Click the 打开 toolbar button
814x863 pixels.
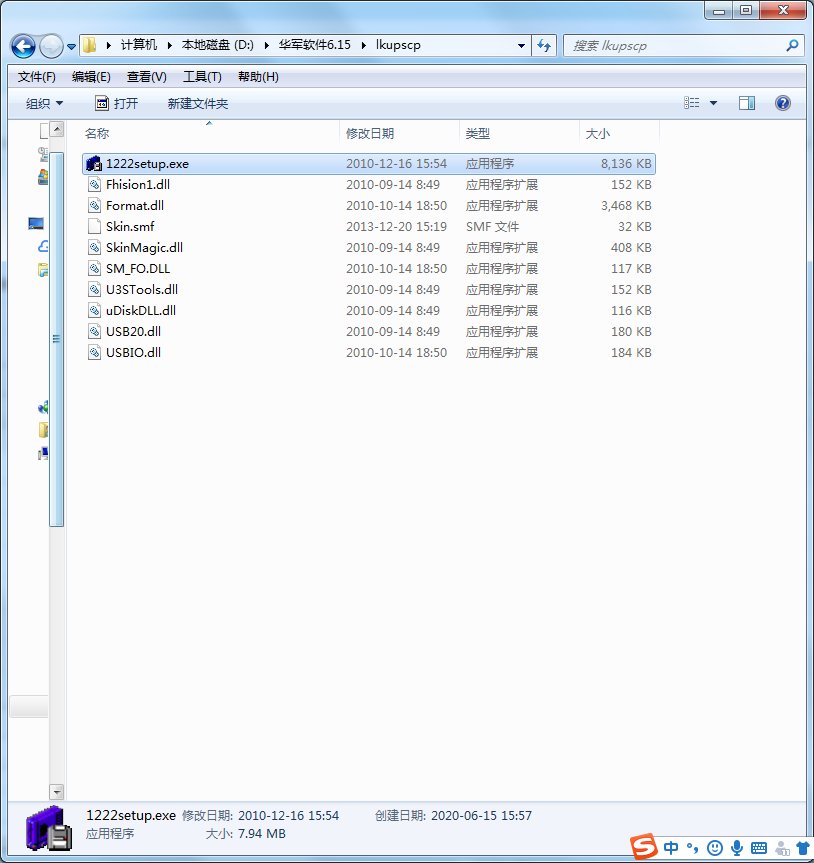click(117, 103)
